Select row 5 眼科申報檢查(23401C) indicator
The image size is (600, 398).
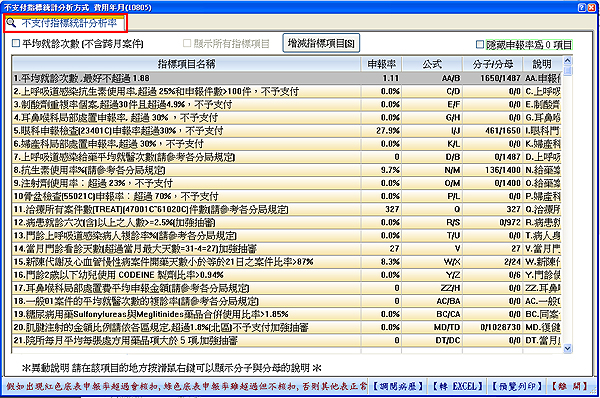click(286, 131)
